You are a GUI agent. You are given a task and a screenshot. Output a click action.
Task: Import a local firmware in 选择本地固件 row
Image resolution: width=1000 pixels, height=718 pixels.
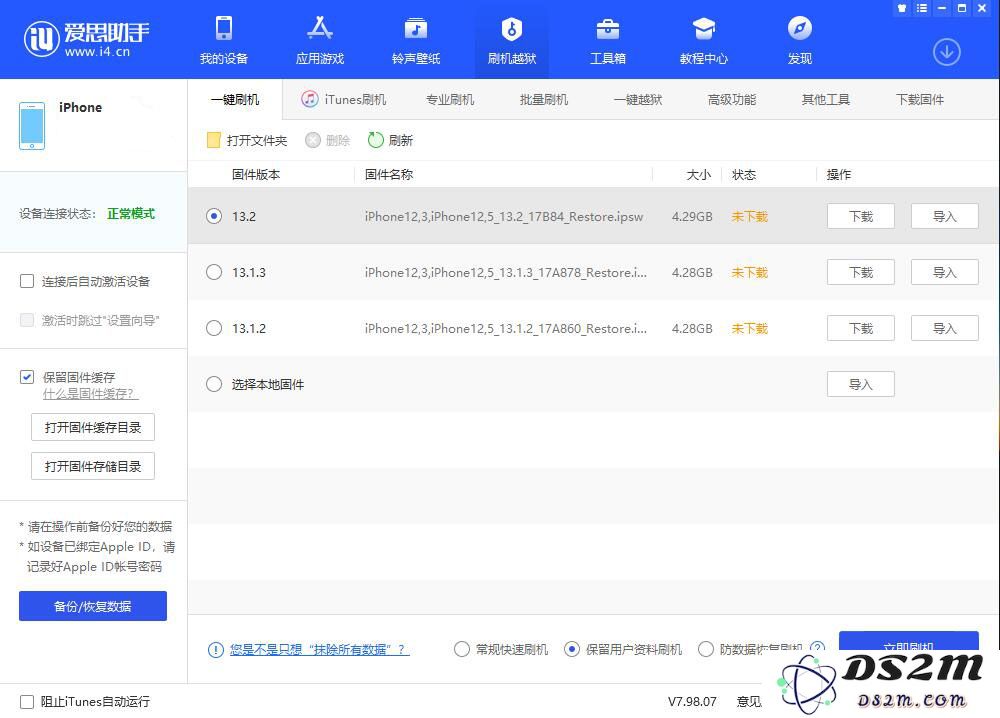(861, 385)
